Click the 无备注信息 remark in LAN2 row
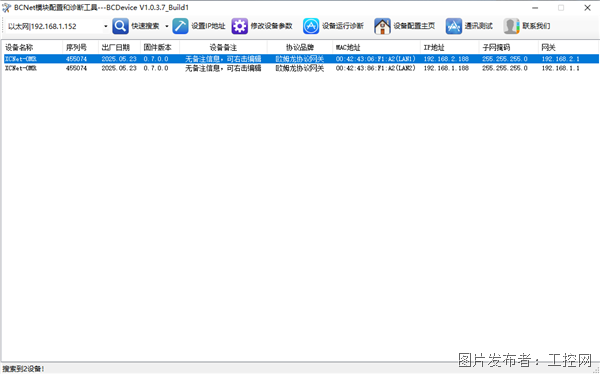Image resolution: width=600 pixels, height=374 pixels. [x=223, y=68]
